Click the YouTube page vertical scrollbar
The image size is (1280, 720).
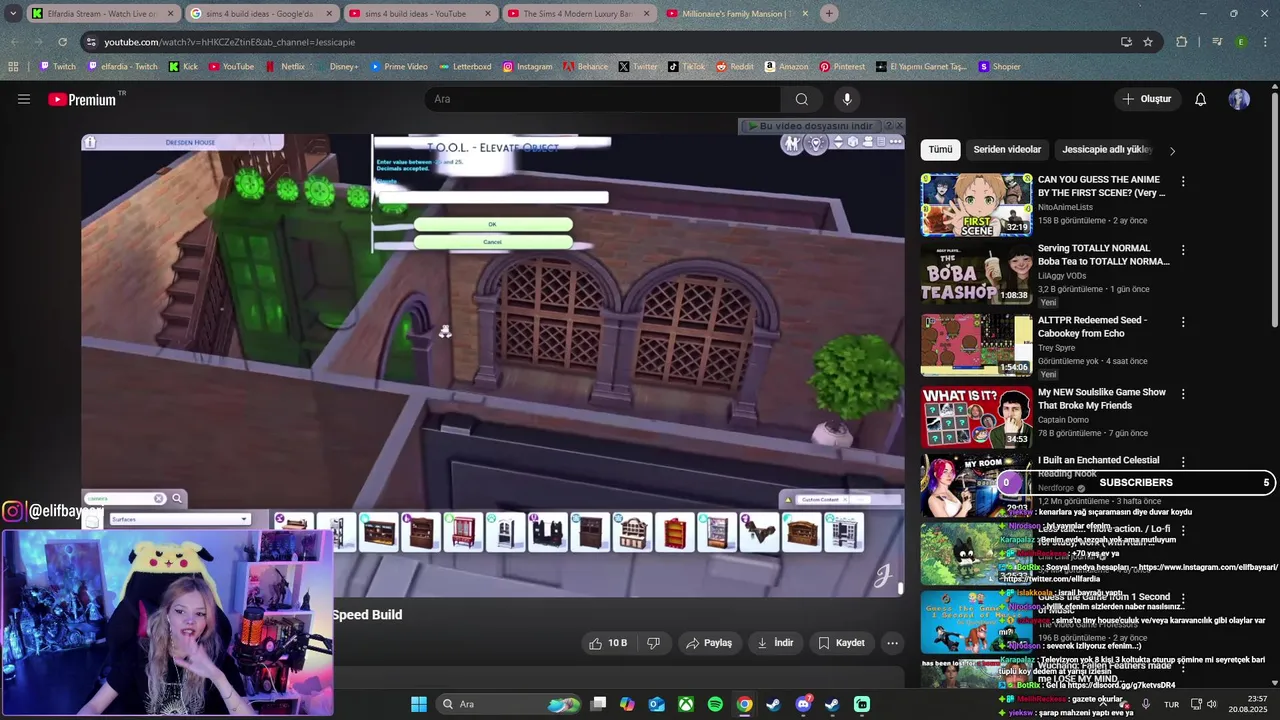pos(1274,210)
